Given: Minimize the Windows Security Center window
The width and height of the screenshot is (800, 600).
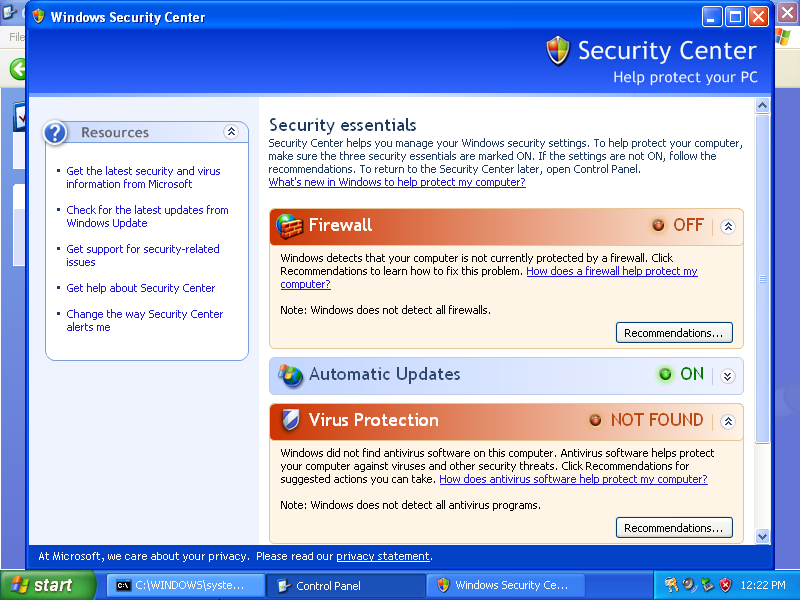Looking at the screenshot, I should [x=712, y=17].
